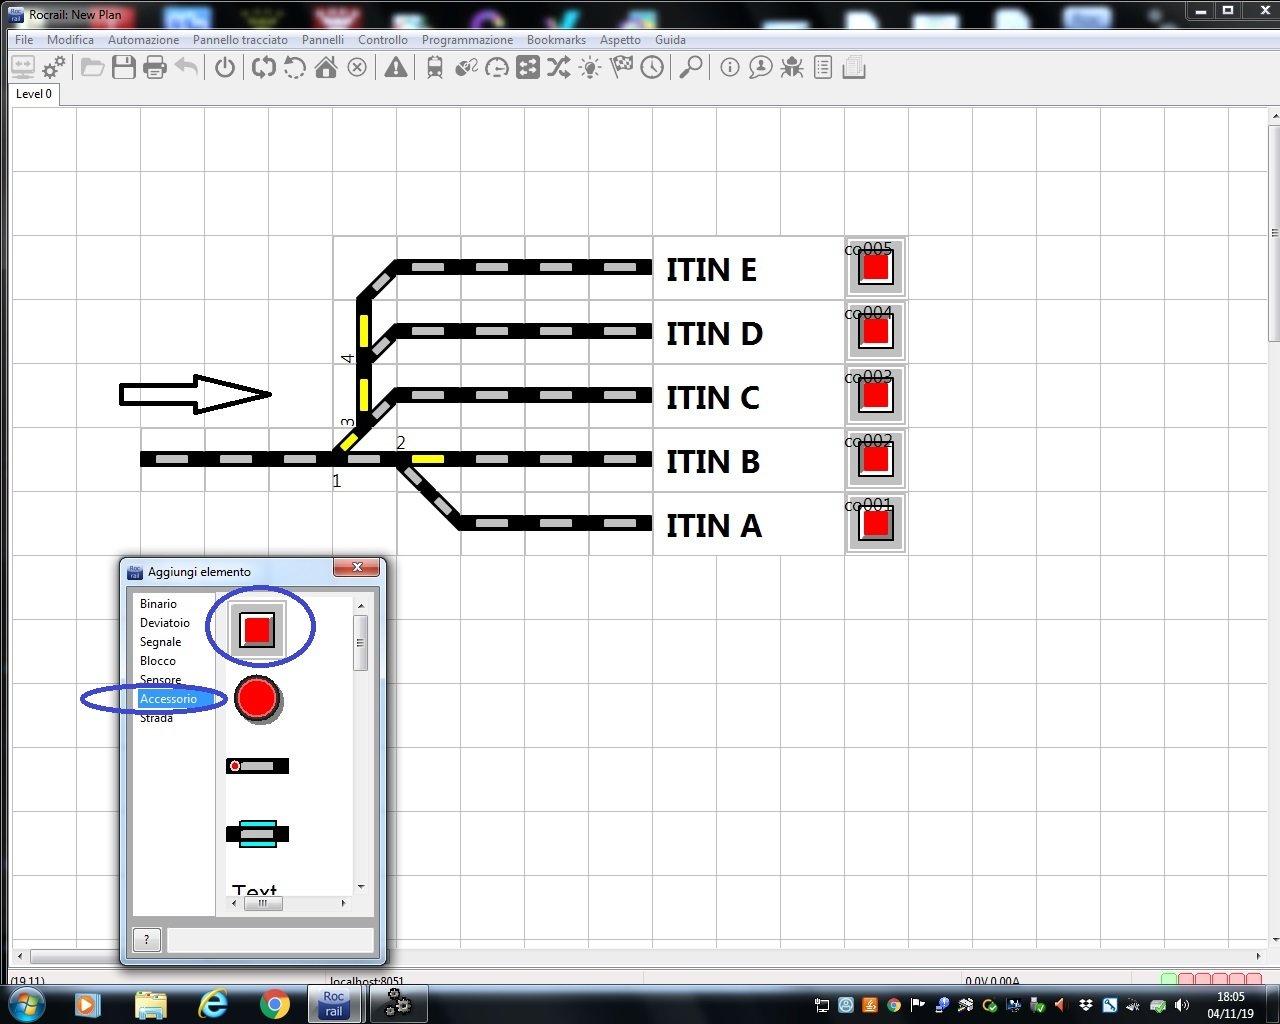Screen dimensions: 1280x1024
Task: Select Segnale in the element list
Action: [161, 642]
